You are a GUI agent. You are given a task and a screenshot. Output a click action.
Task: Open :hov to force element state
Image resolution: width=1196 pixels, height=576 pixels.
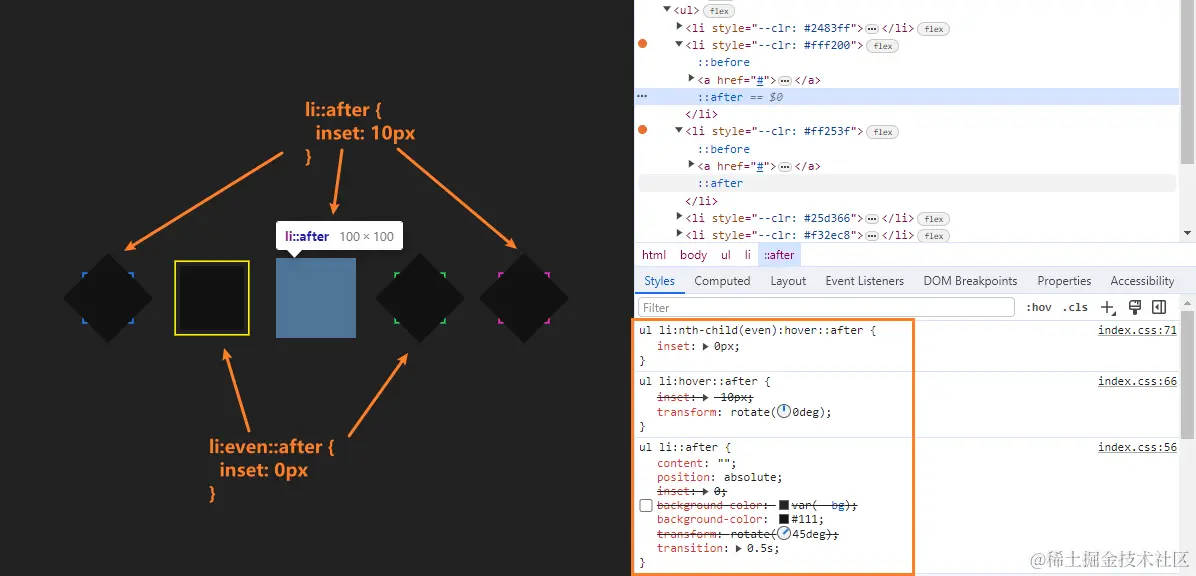[1039, 307]
